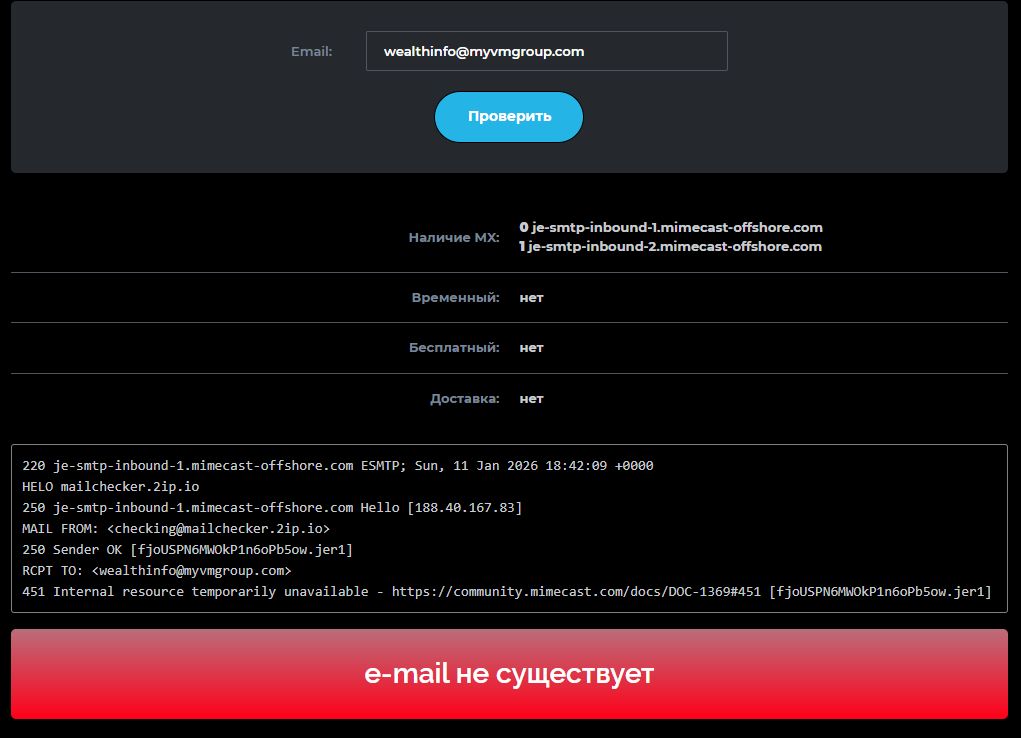This screenshot has width=1021, height=738.
Task: Select the je-smtp-inbound-1 MX record entry
Action: coord(671,227)
